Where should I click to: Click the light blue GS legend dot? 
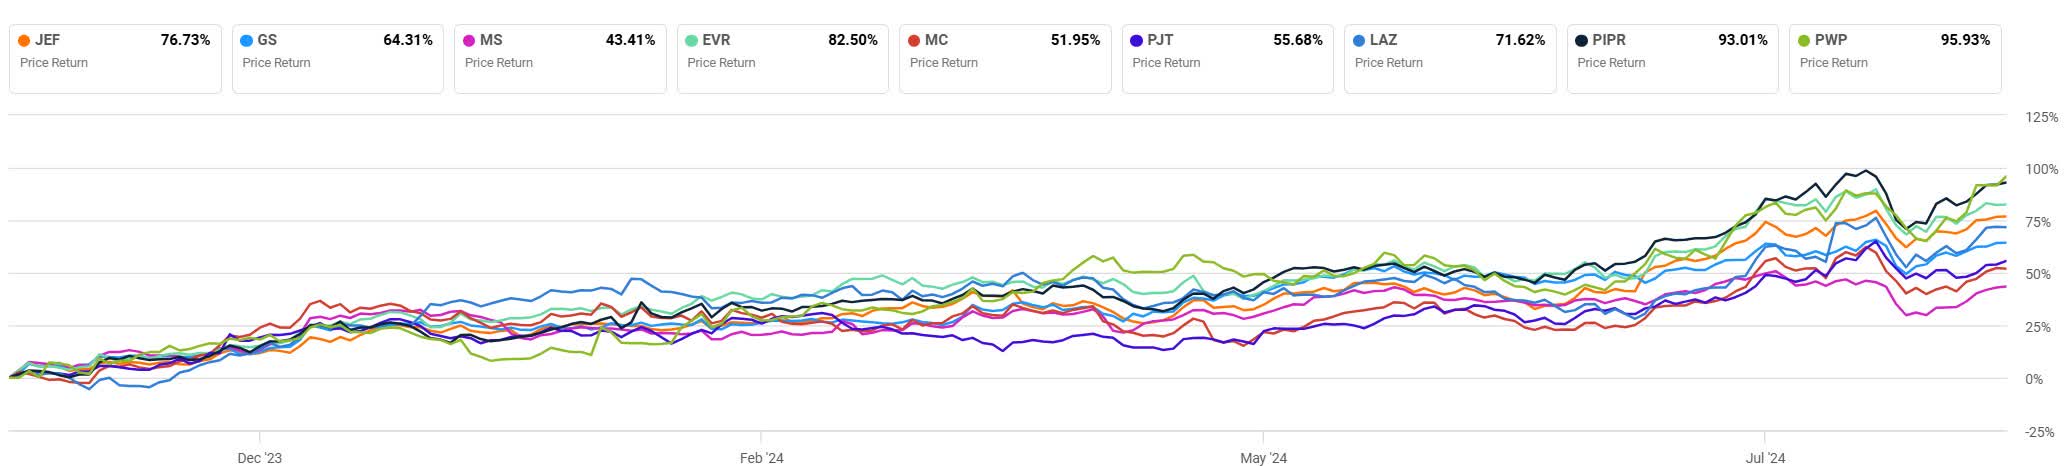tap(247, 41)
